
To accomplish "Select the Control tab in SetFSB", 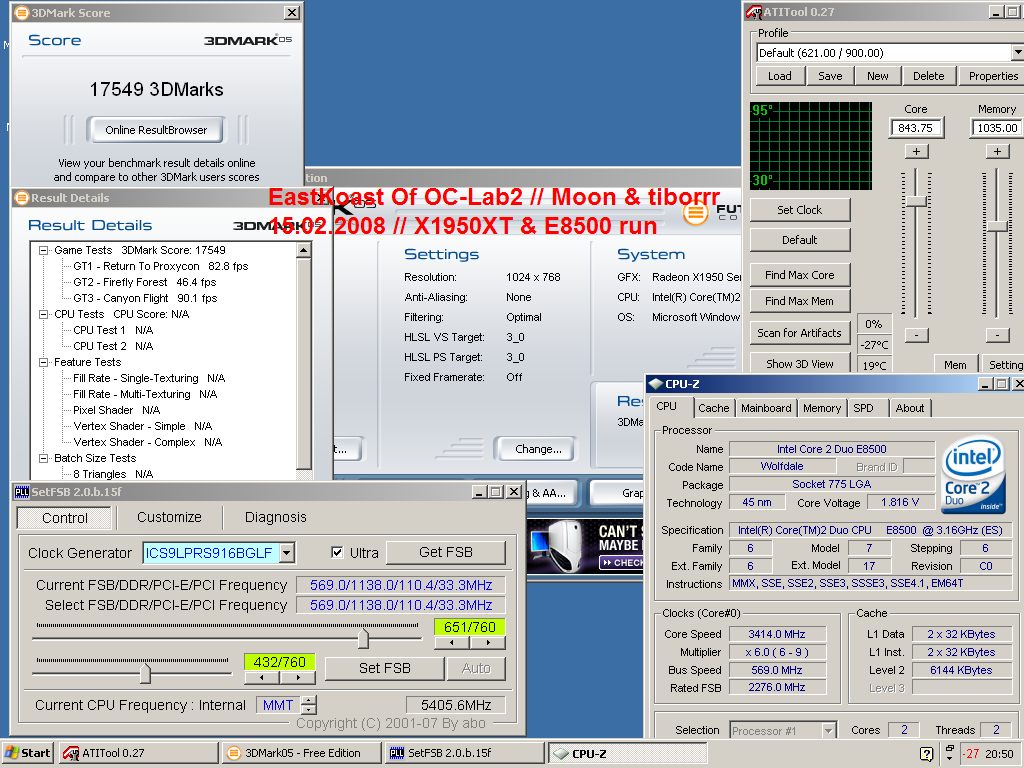I will tap(65, 518).
